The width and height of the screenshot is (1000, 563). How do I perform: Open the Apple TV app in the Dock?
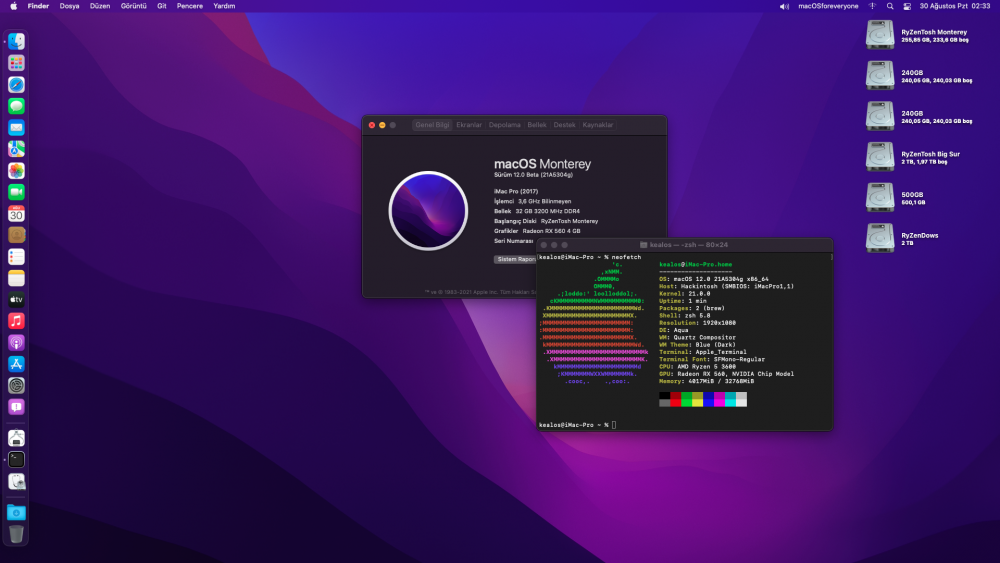tap(17, 300)
